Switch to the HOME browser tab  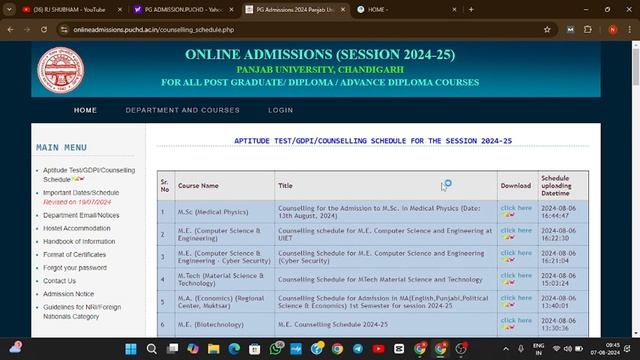point(404,9)
